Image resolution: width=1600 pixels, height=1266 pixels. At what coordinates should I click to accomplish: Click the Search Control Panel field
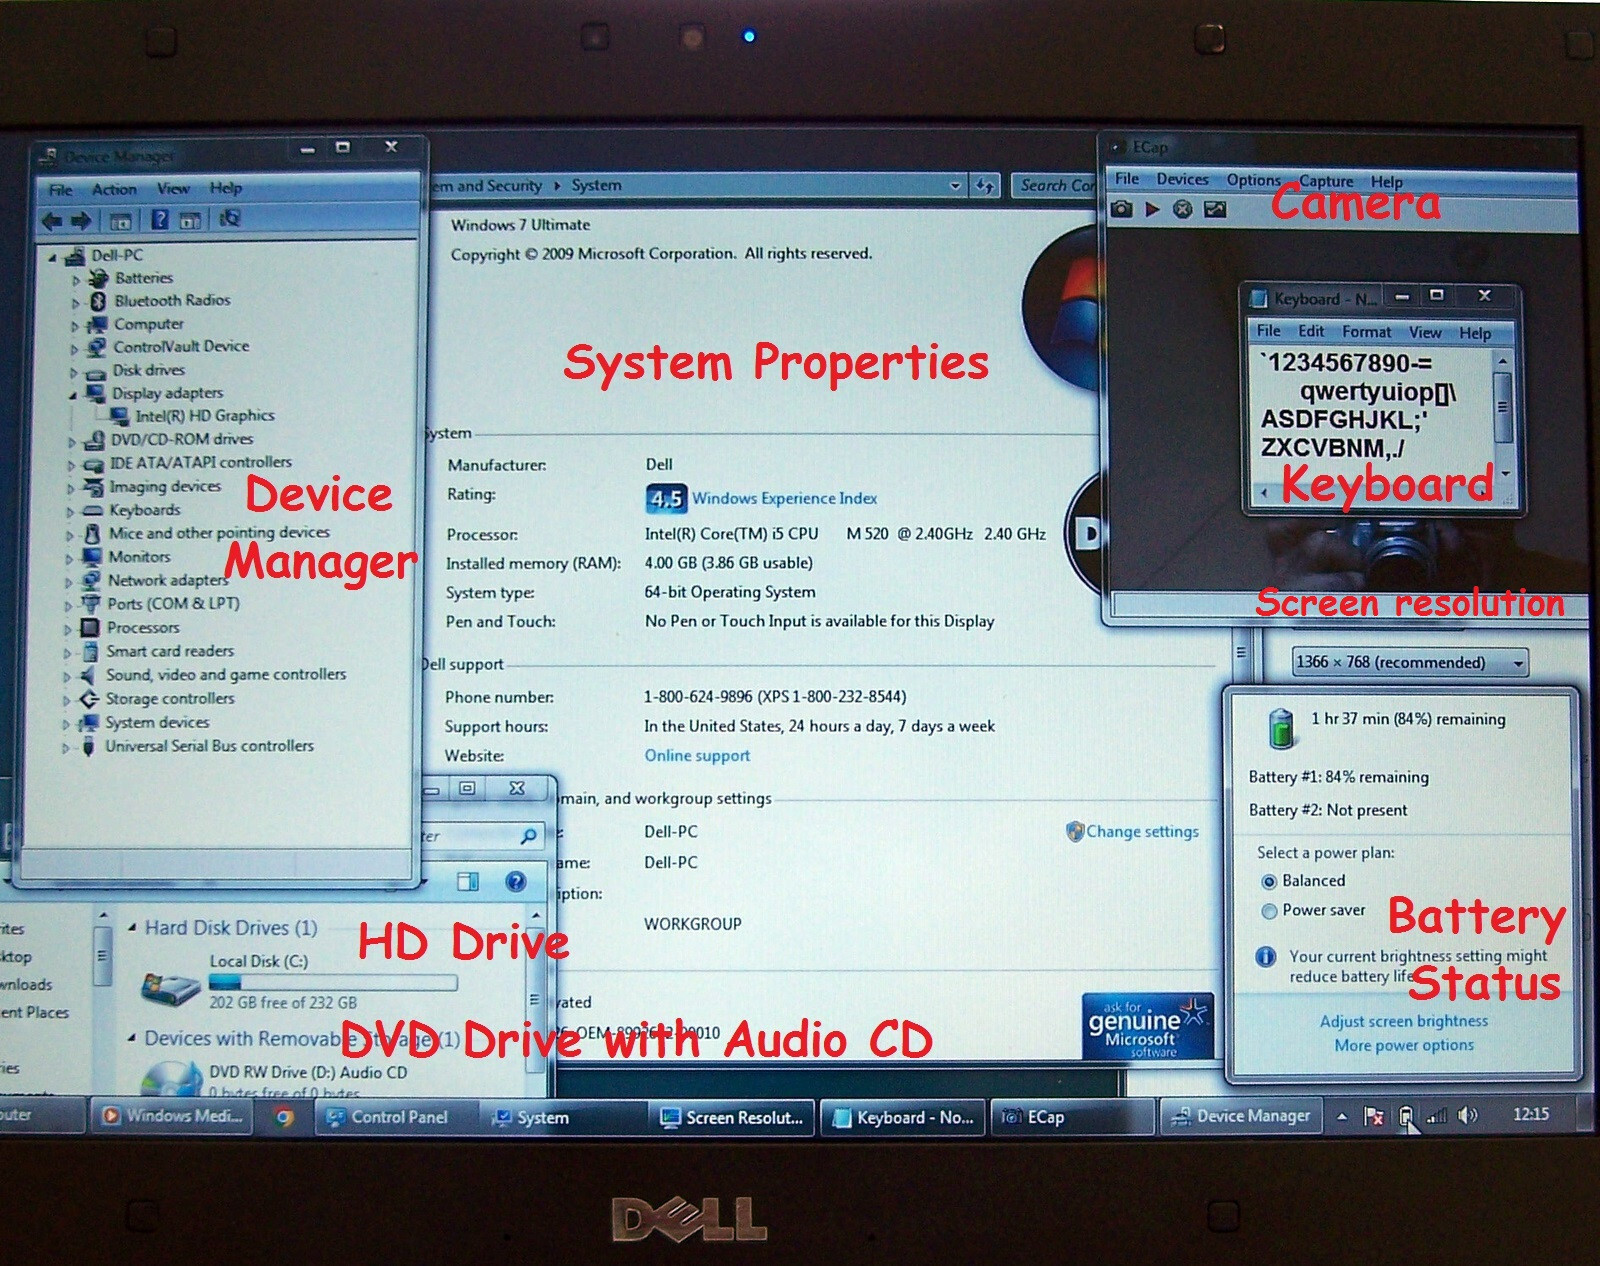coord(1054,185)
